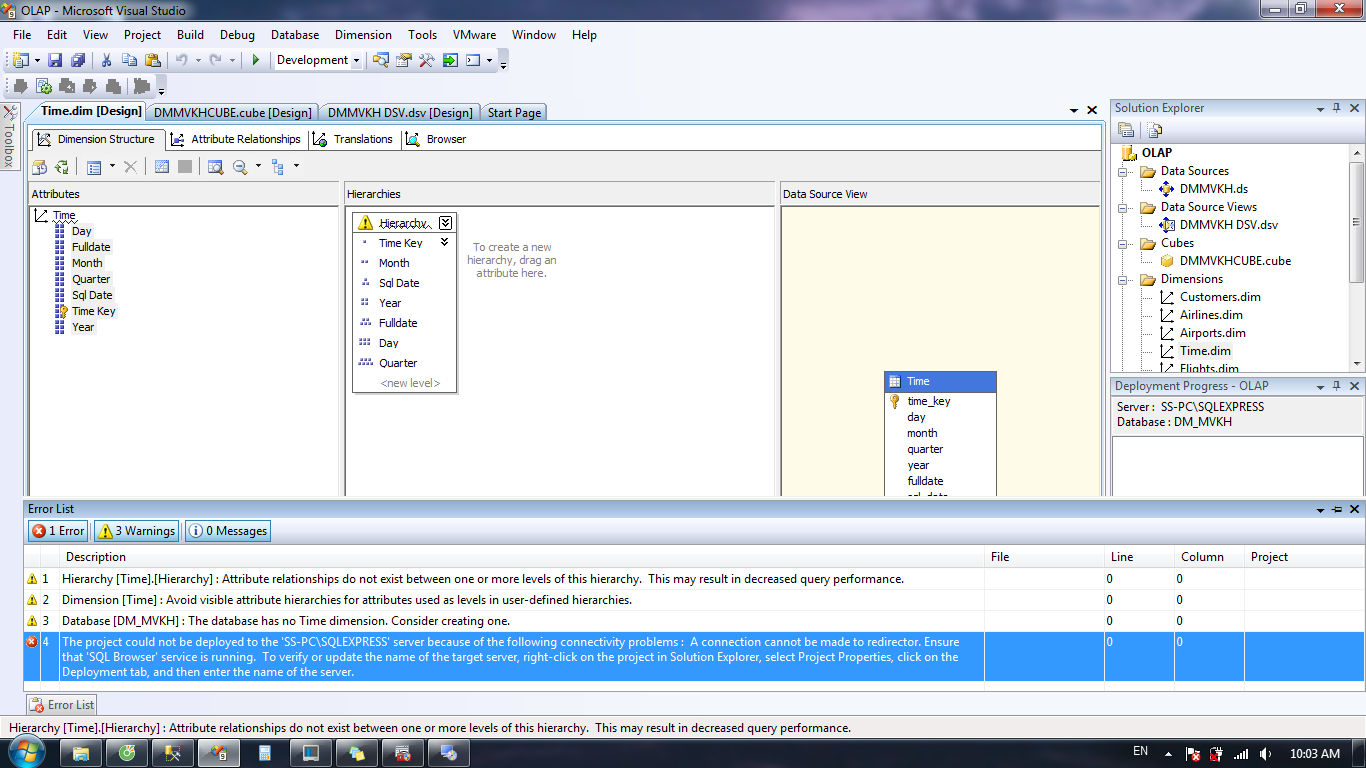The height and width of the screenshot is (768, 1366).
Task: Click the Copy icon in the toolbar
Action: point(129,60)
